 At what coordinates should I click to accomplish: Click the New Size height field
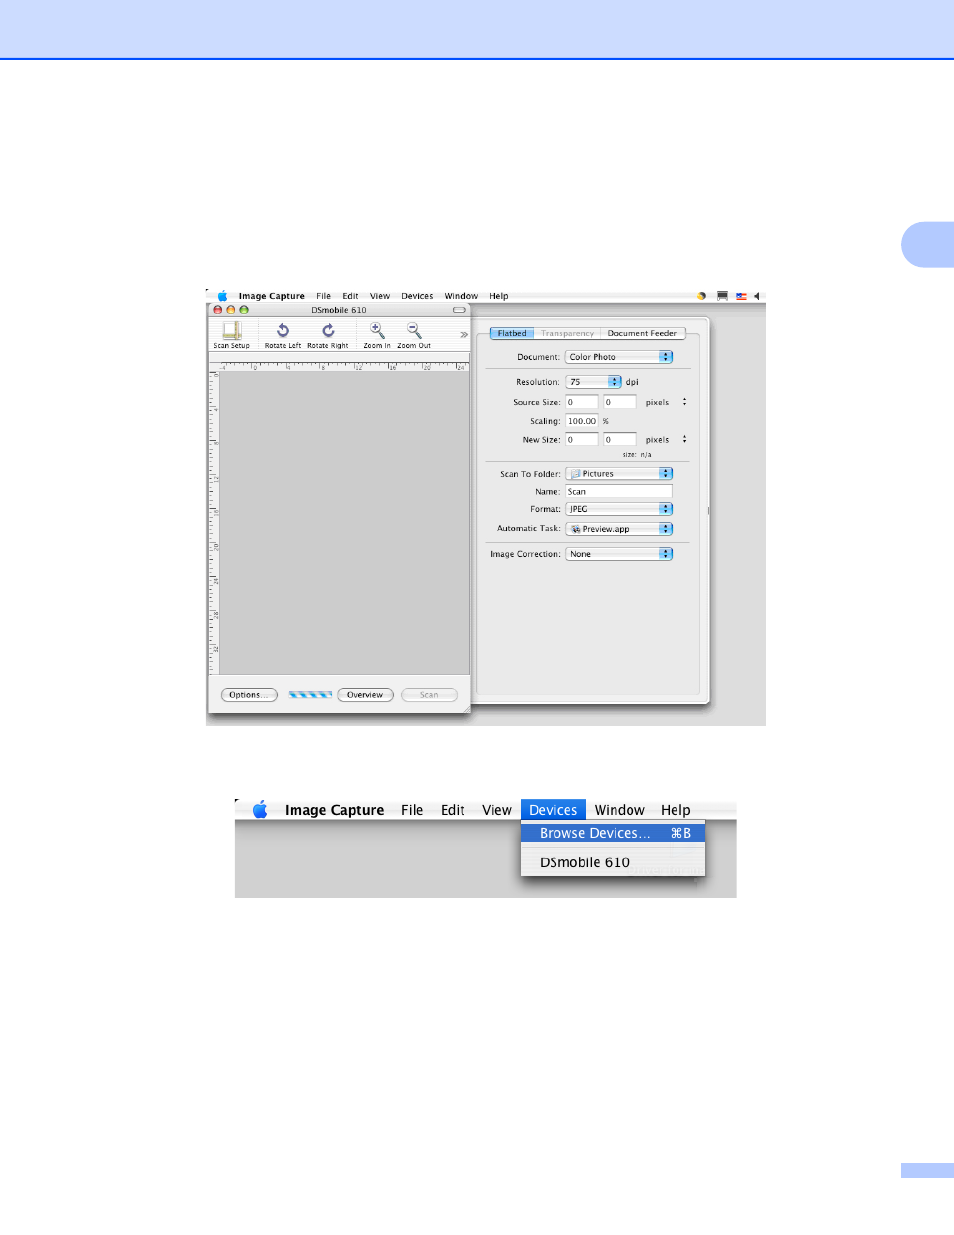(x=620, y=439)
